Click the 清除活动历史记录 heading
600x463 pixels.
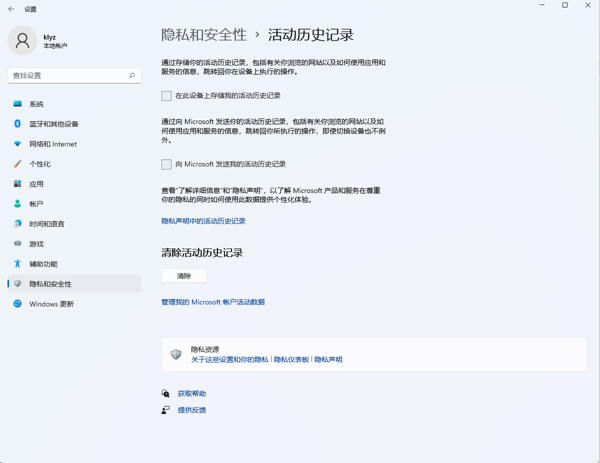[x=202, y=253]
